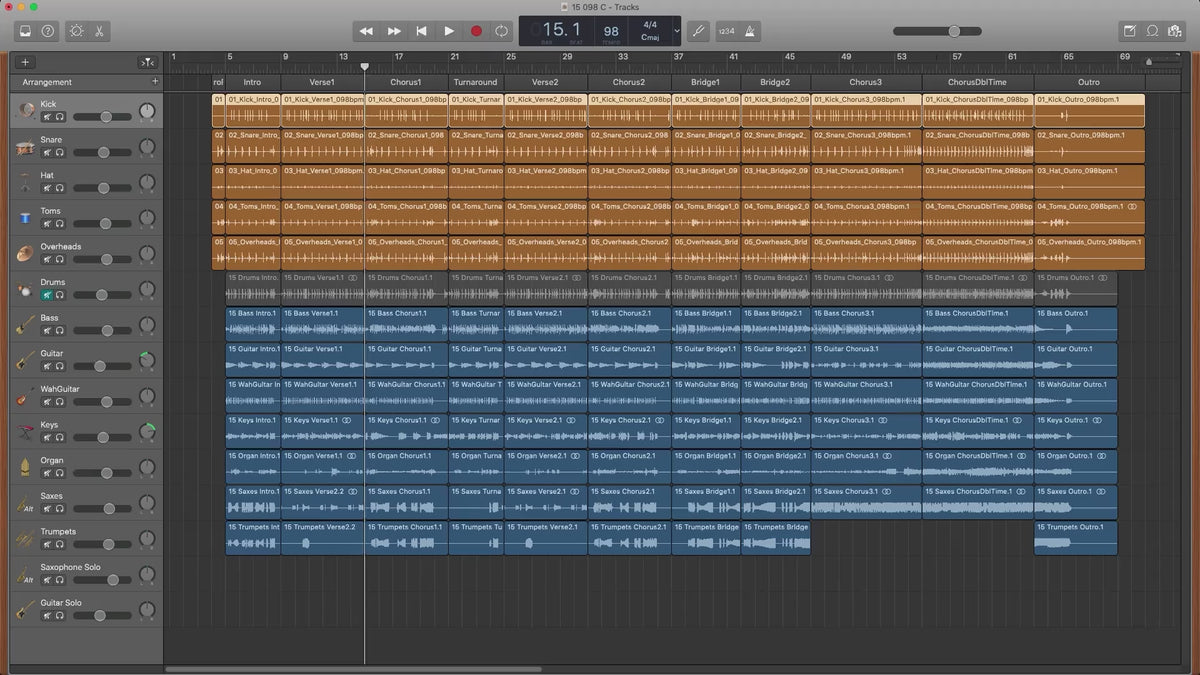Unmute the Drums track
Viewport: 1200px width, 675px height.
47,295
